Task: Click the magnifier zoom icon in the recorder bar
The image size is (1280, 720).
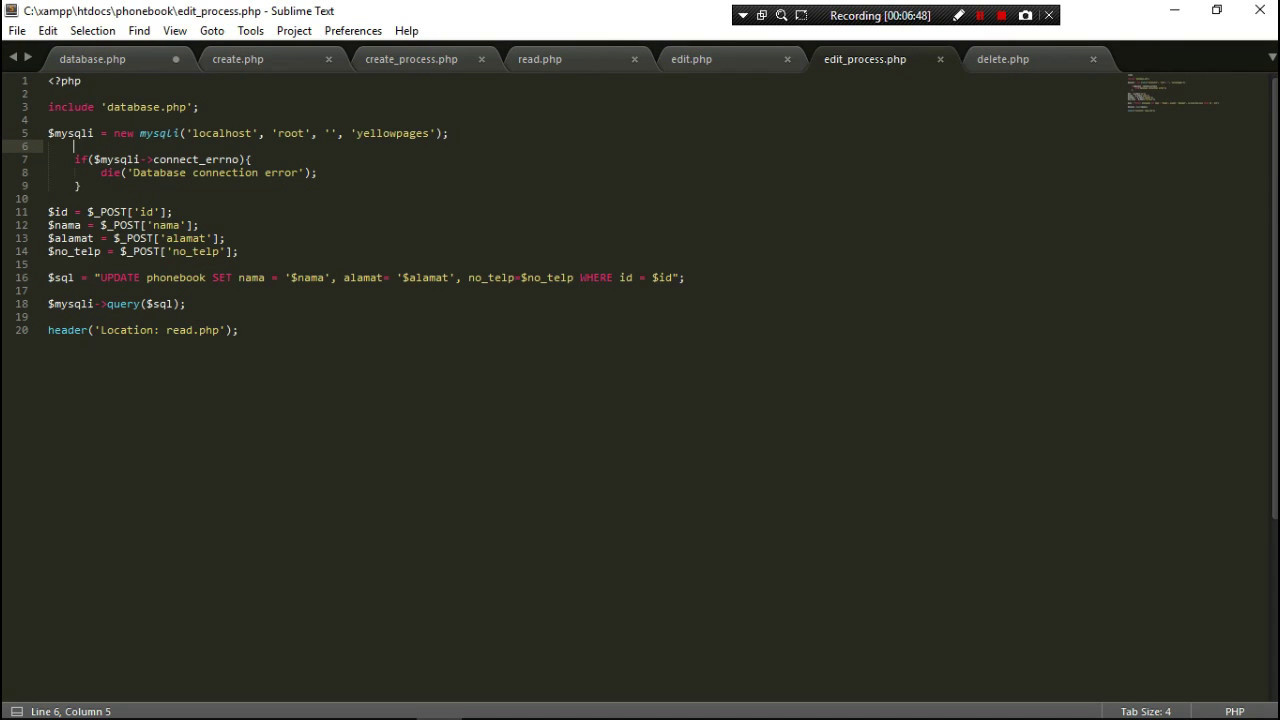Action: tap(781, 16)
